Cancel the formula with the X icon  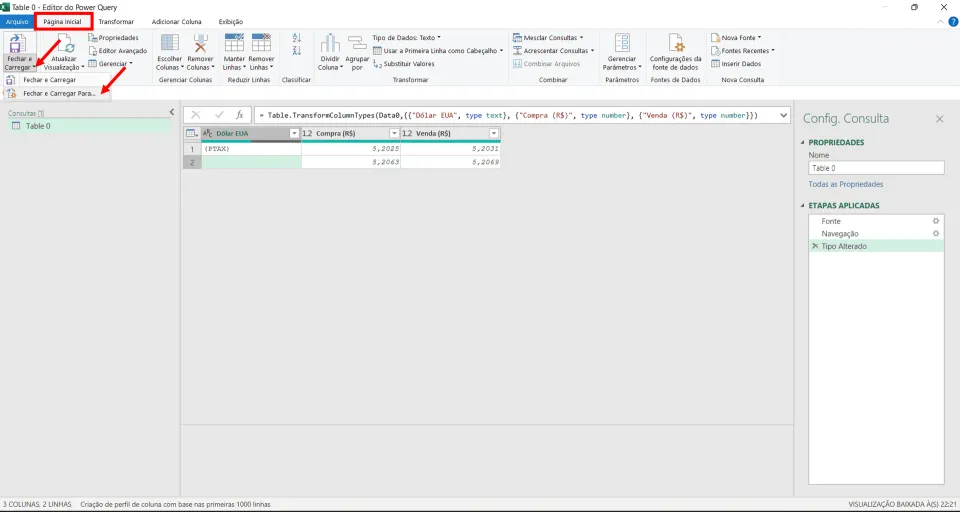click(196, 115)
